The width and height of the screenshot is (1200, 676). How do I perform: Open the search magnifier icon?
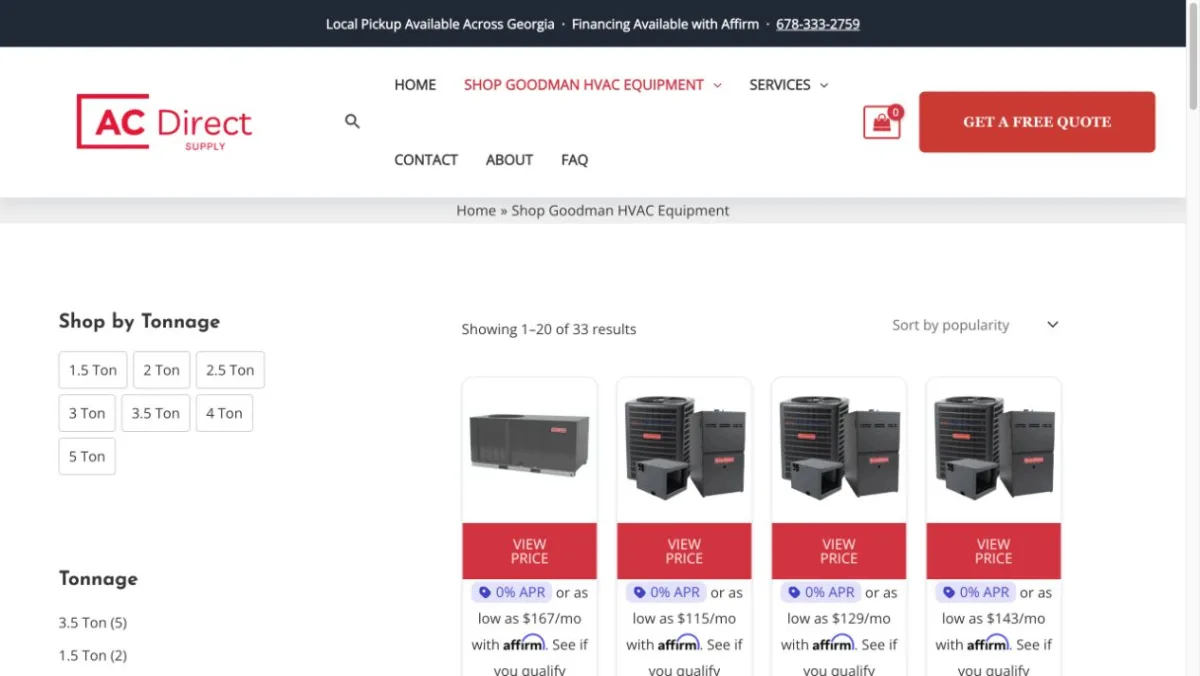pos(352,121)
